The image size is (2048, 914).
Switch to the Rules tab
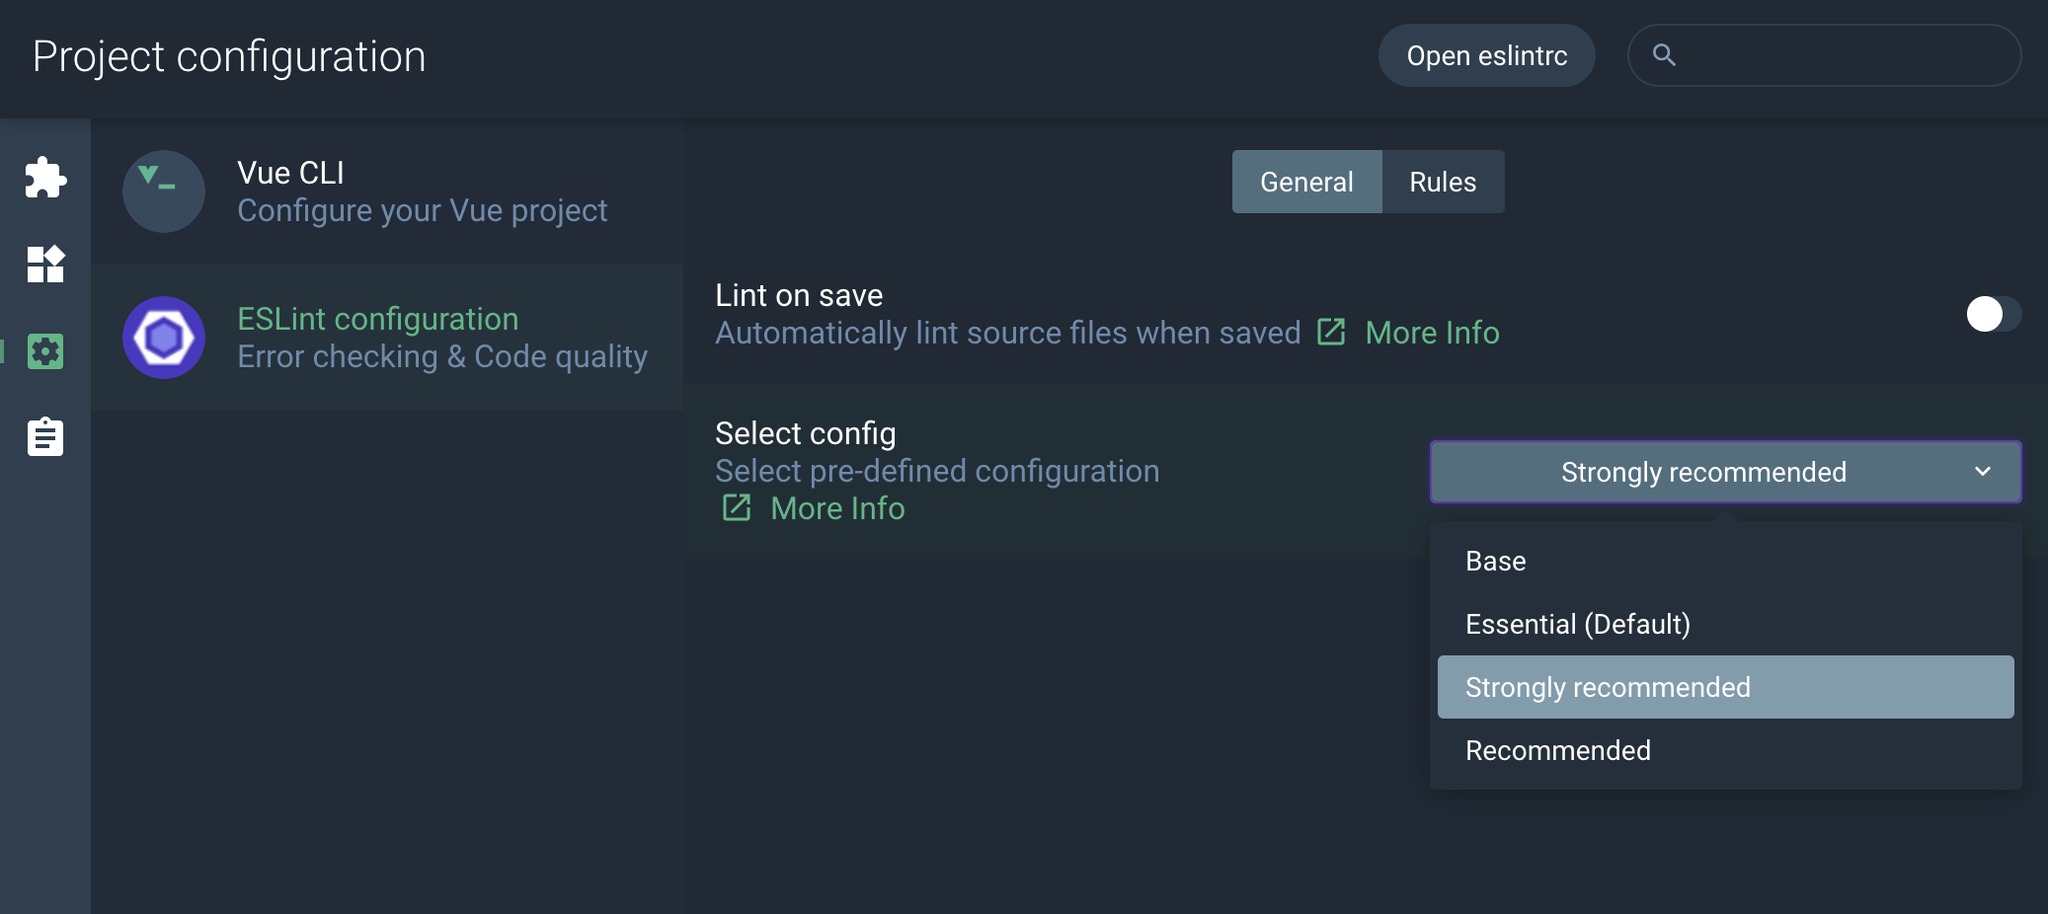[1443, 182]
